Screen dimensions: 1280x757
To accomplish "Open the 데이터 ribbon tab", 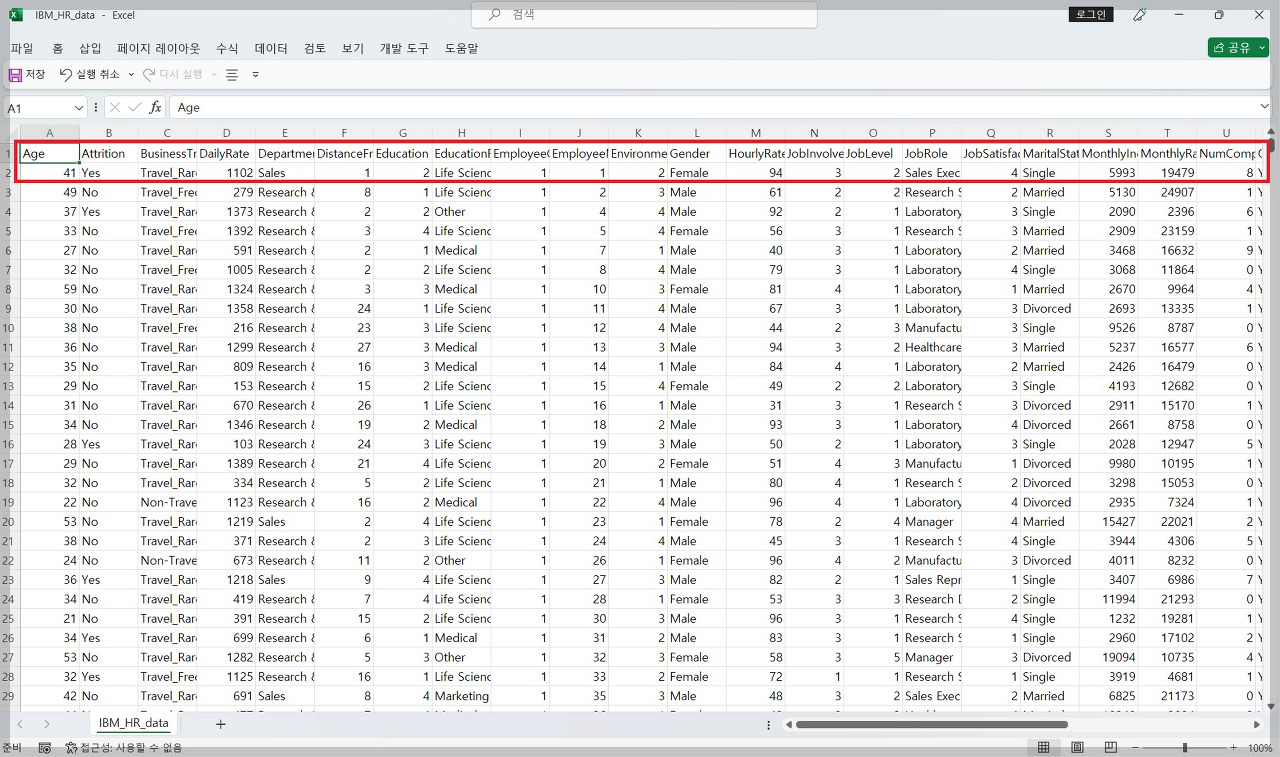I will point(271,48).
